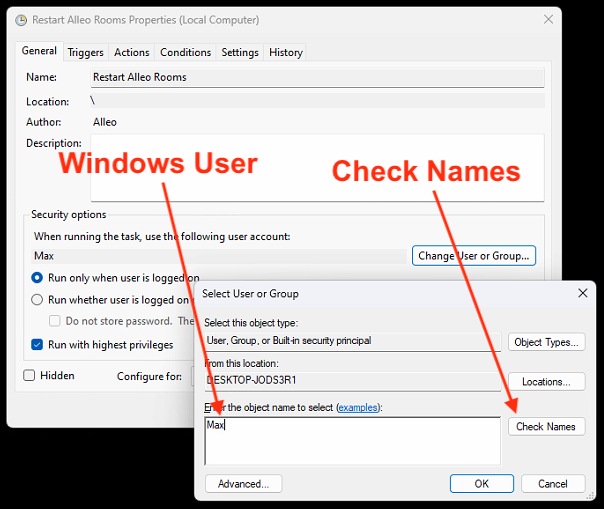The image size is (604, 509).
Task: Go to the Settings tab
Action: coord(240,52)
